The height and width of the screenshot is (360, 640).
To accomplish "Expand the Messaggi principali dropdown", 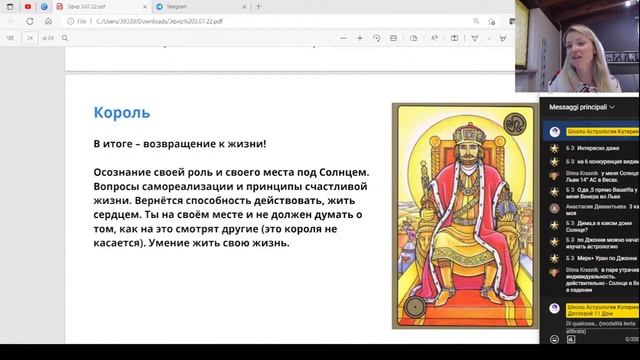I will tap(582, 107).
